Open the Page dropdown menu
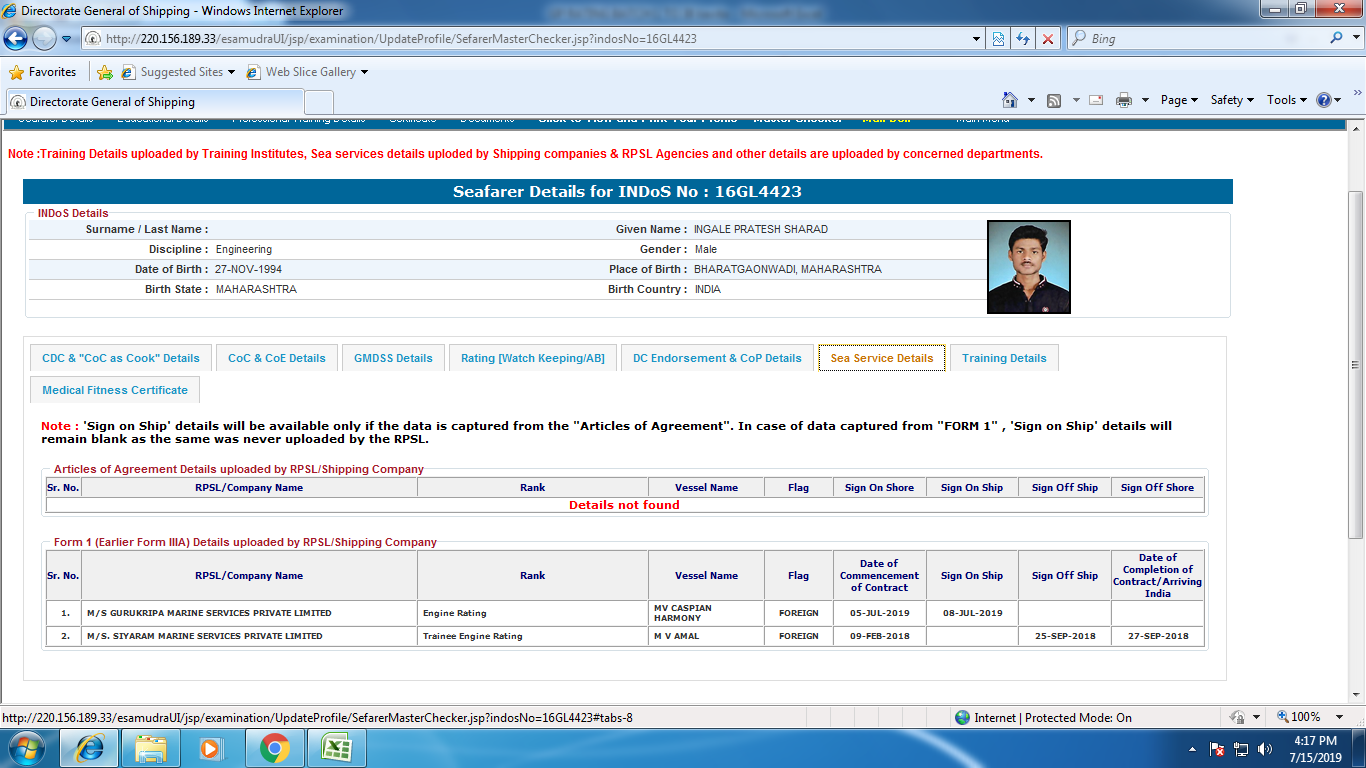The image size is (1366, 768). pyautogui.click(x=1179, y=100)
